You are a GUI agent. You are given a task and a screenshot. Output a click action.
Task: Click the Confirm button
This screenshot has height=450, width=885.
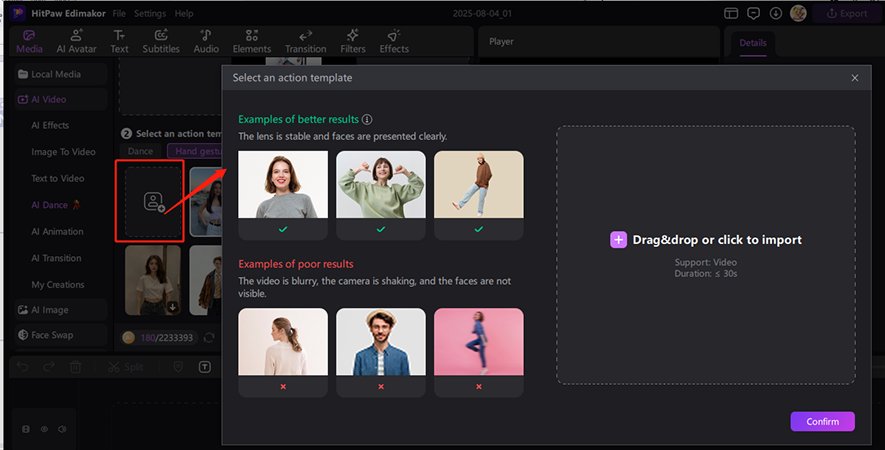(x=822, y=421)
